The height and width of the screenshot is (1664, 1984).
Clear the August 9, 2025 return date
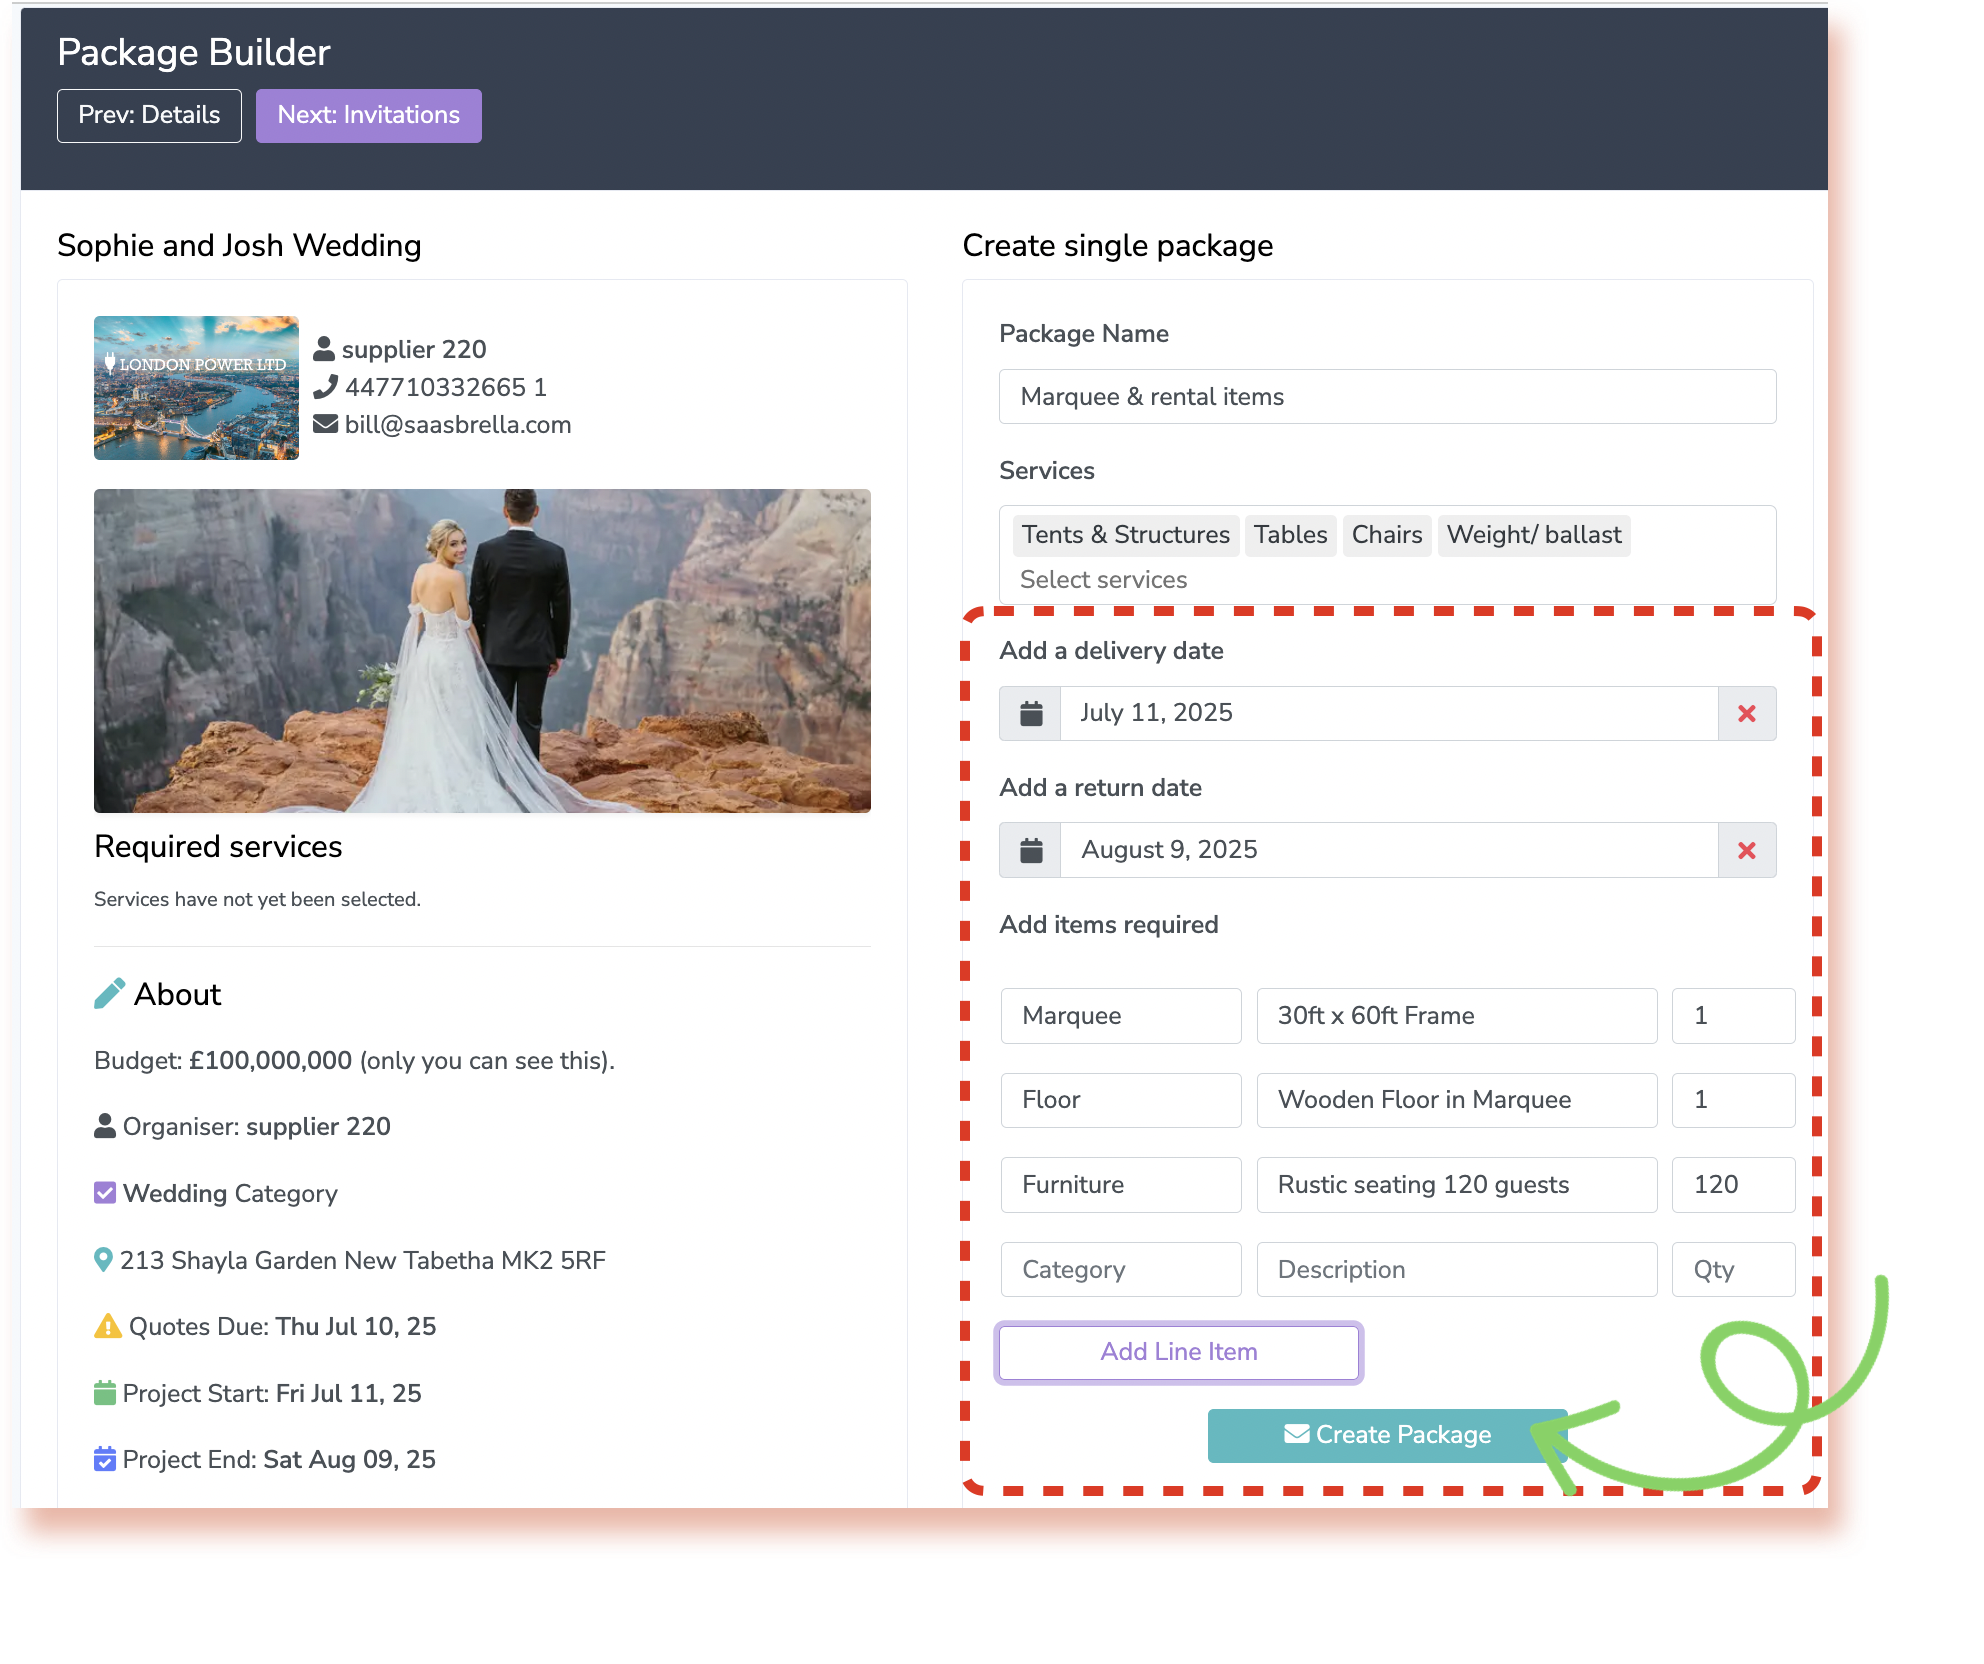click(x=1746, y=850)
